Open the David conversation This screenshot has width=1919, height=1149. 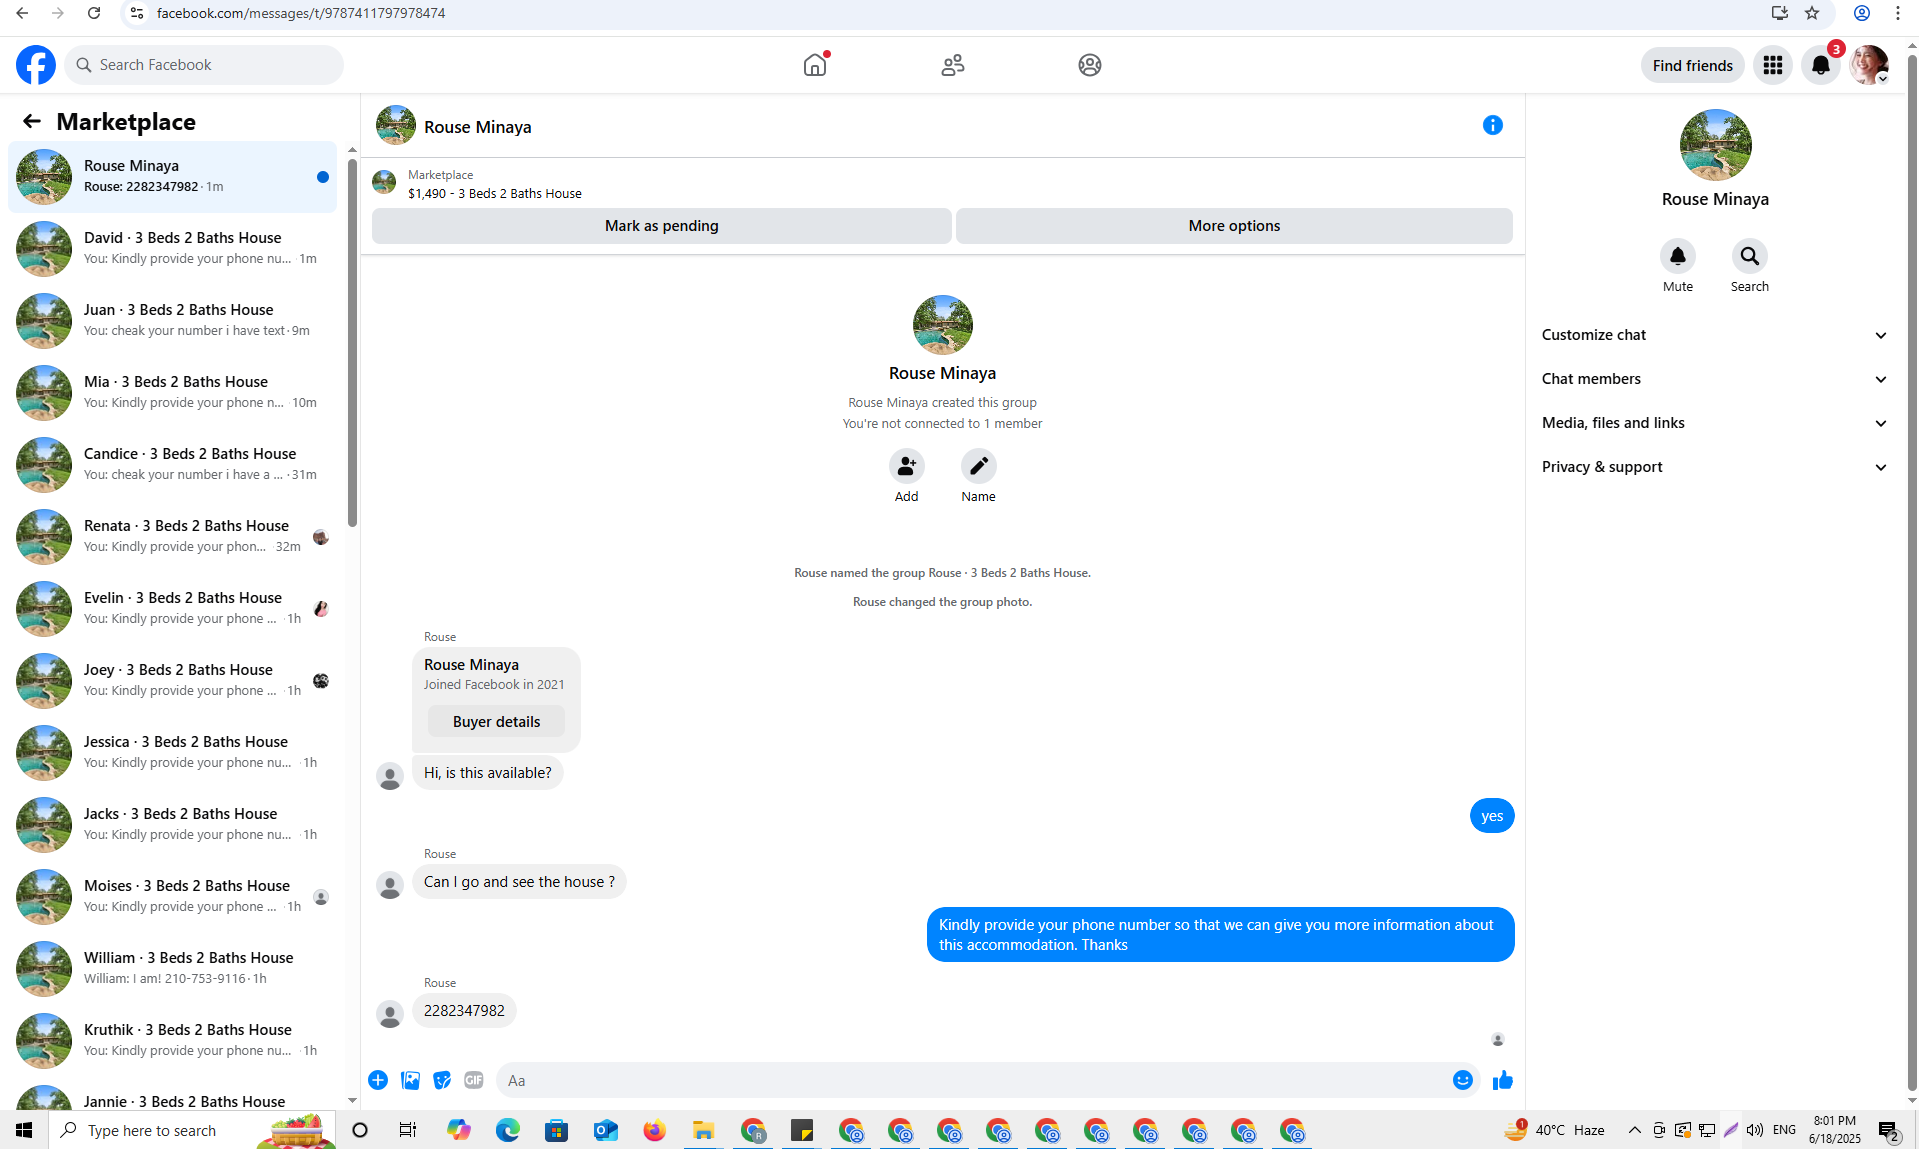pyautogui.click(x=172, y=248)
